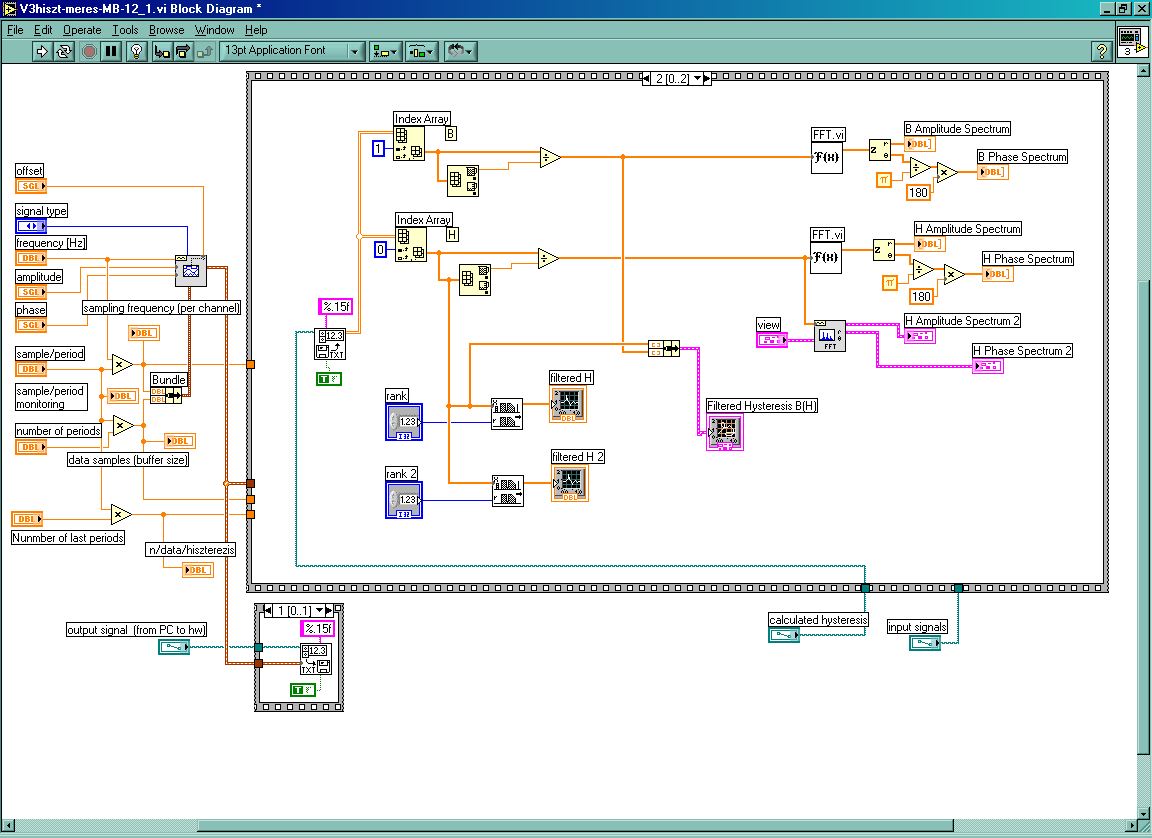
Task: Open the Window menu
Action: [215, 30]
